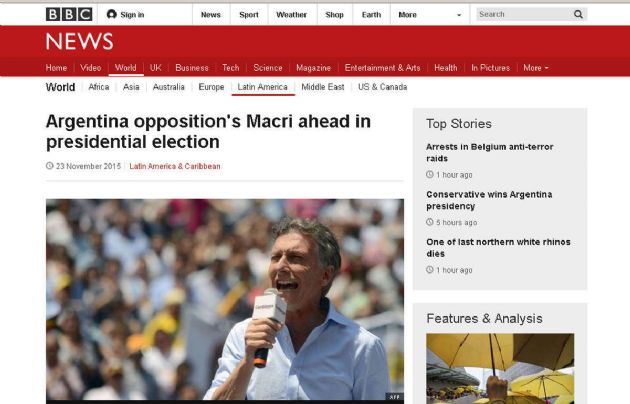Click the article headline about Macri
This screenshot has width=630, height=404.
(x=208, y=132)
